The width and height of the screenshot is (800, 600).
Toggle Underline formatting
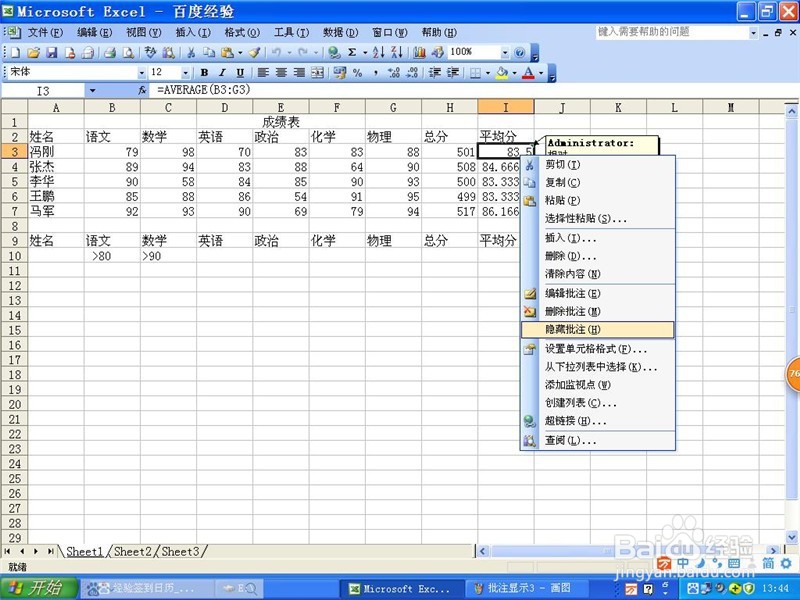pyautogui.click(x=240, y=73)
